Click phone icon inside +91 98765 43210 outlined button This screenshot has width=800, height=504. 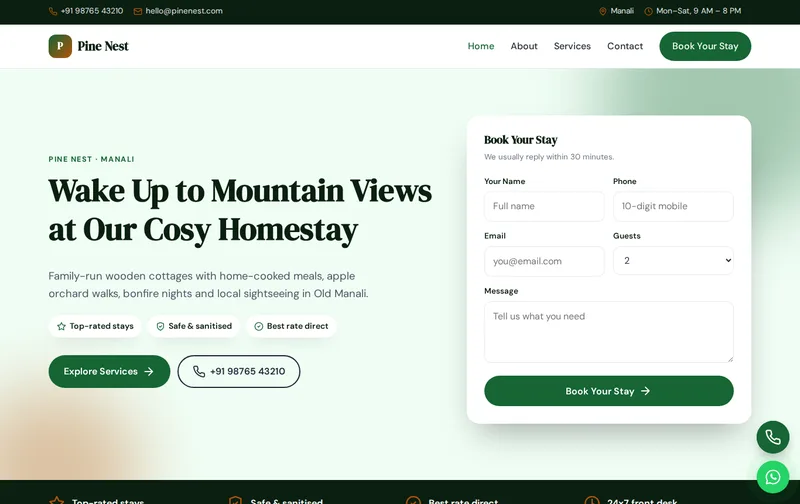199,371
